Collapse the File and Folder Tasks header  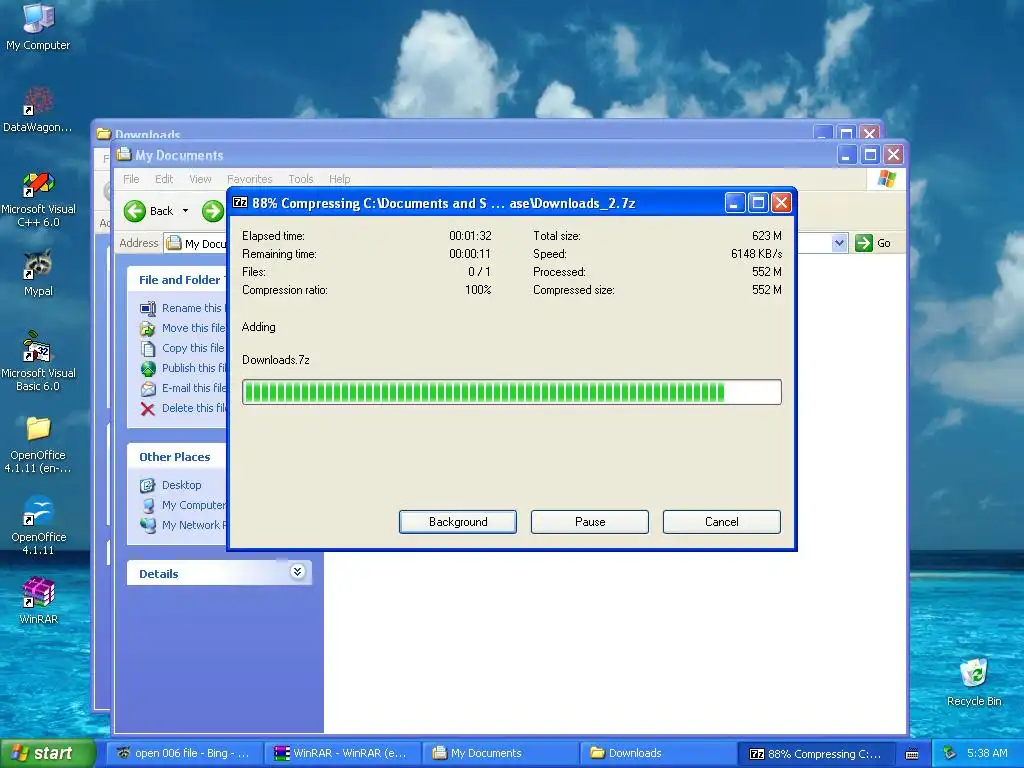(x=177, y=280)
